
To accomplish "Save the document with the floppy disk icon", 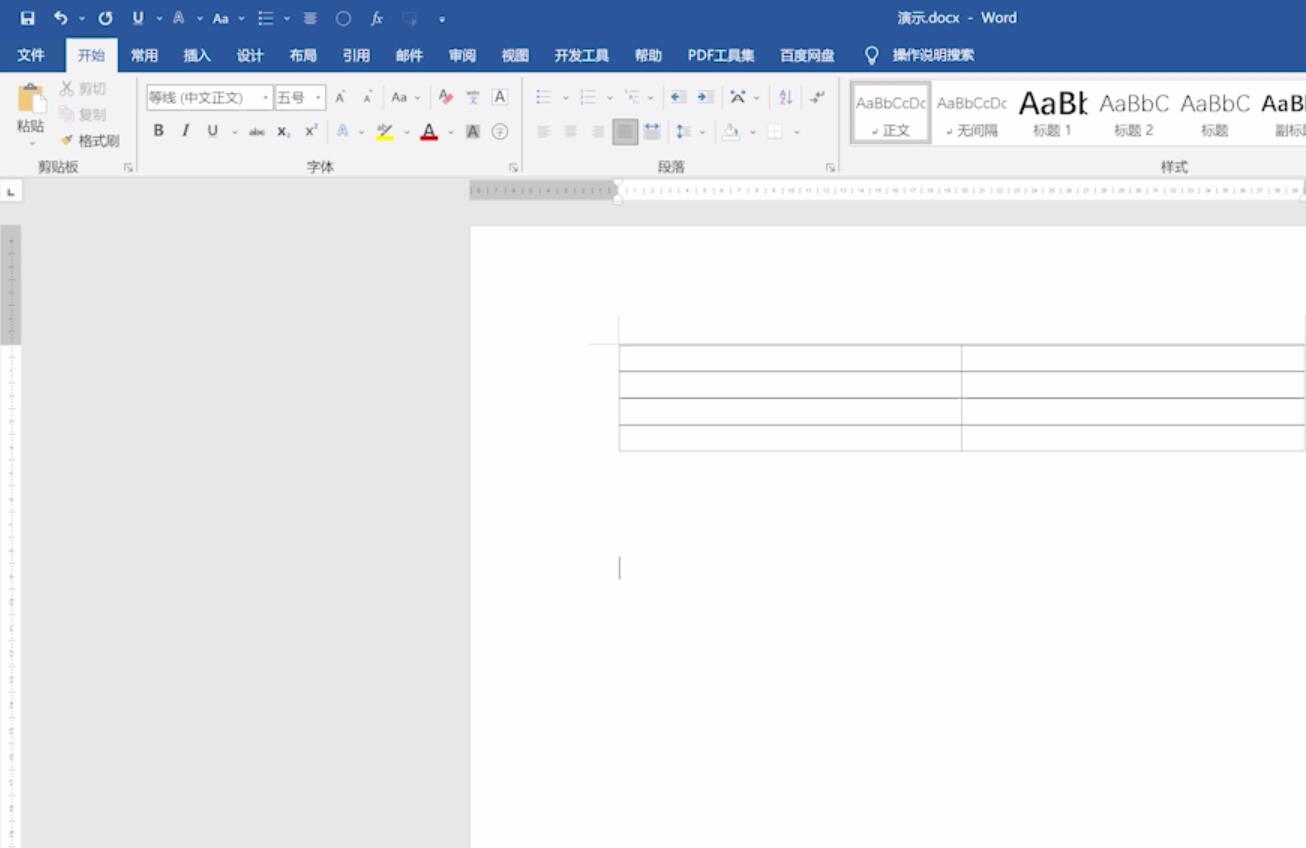I will (x=27, y=18).
